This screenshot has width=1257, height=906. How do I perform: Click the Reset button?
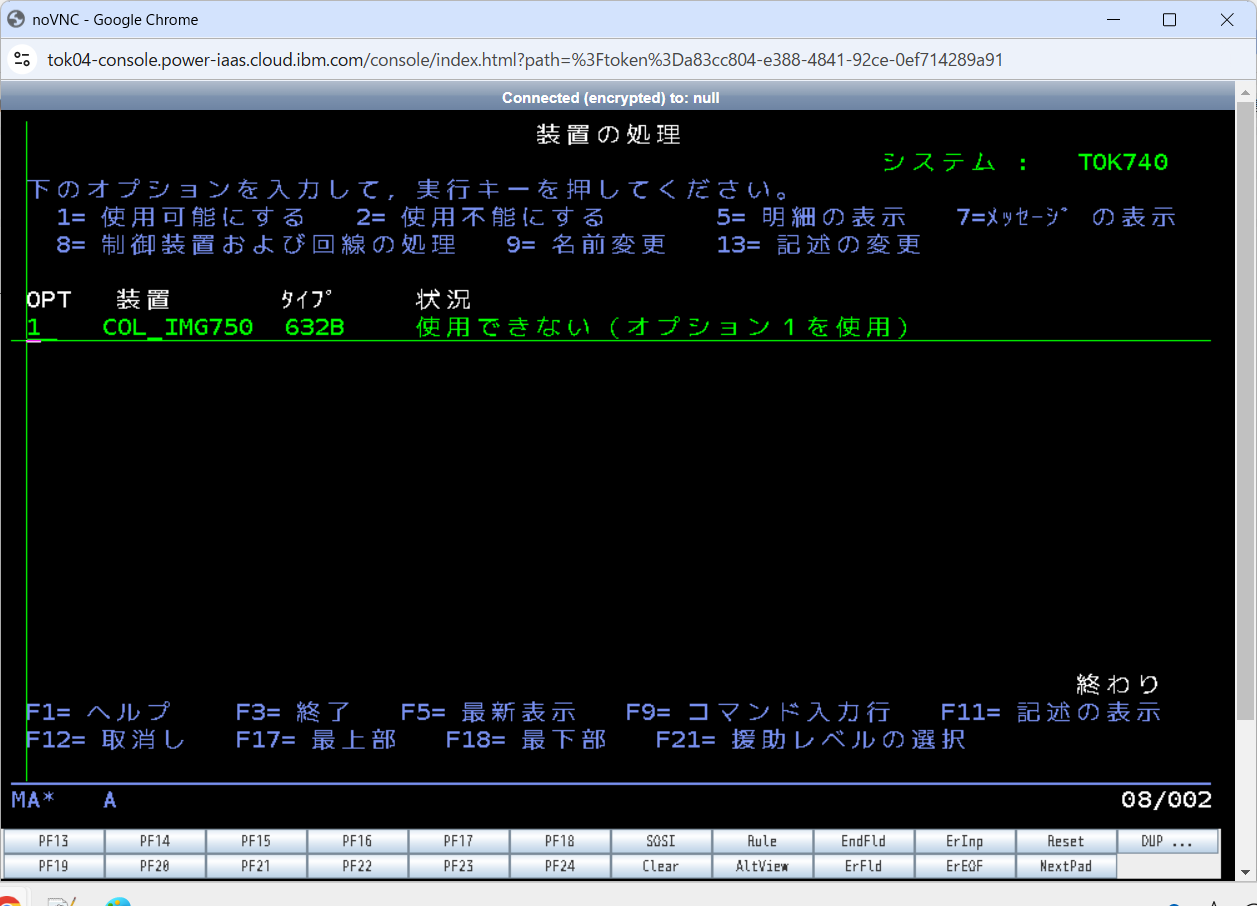point(1066,841)
